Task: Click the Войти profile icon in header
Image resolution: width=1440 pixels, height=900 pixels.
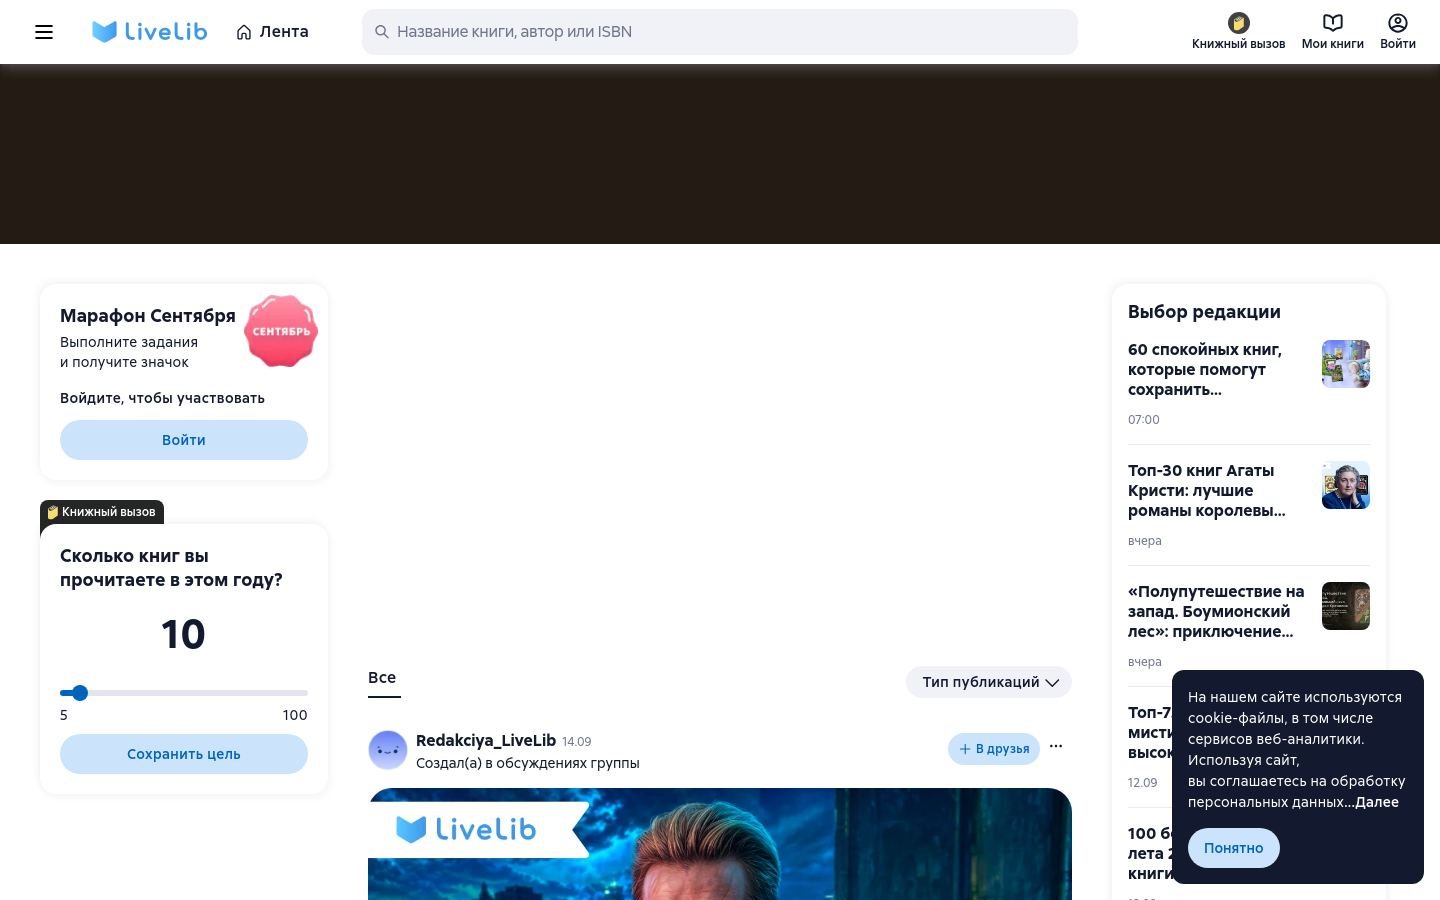Action: (x=1398, y=32)
